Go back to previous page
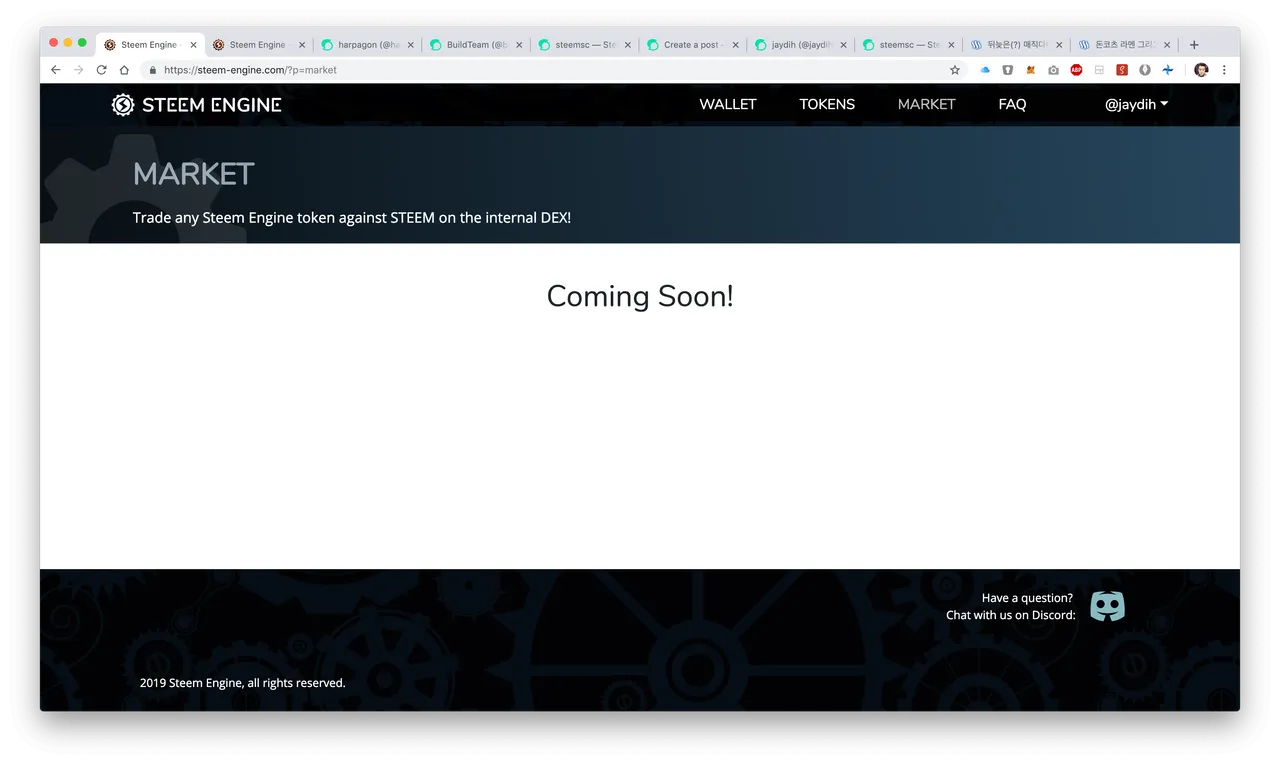Image resolution: width=1280 pixels, height=764 pixels. coord(55,70)
